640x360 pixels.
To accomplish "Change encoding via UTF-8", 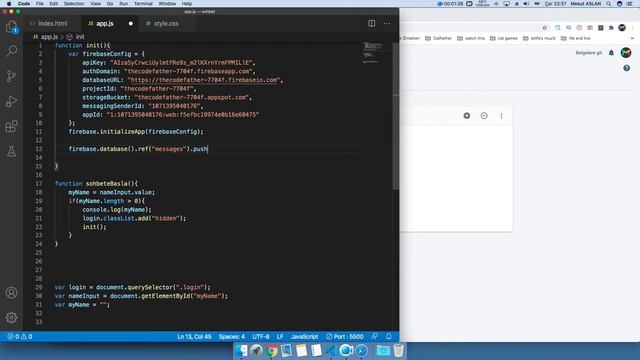I will (x=261, y=336).
